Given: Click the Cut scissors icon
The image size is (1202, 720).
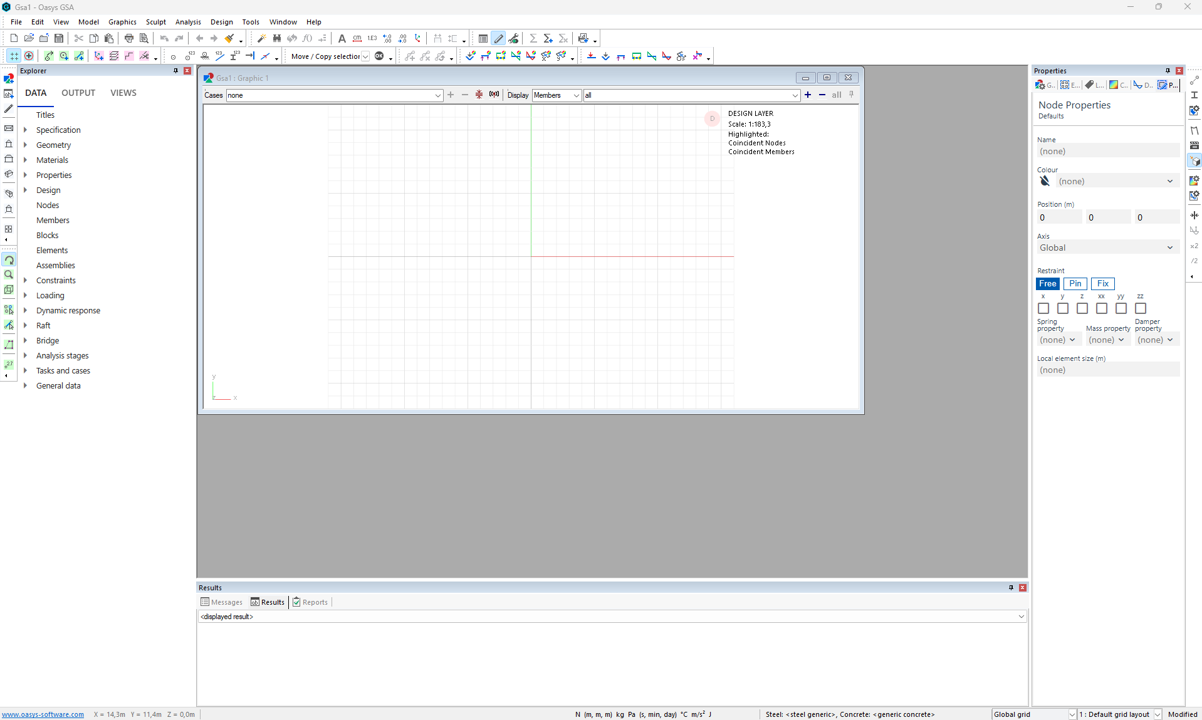Looking at the screenshot, I should (x=79, y=38).
